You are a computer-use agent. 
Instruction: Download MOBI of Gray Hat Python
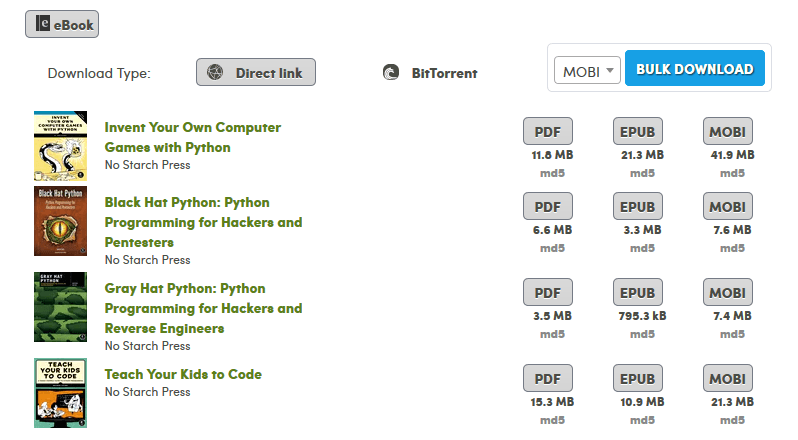click(728, 292)
